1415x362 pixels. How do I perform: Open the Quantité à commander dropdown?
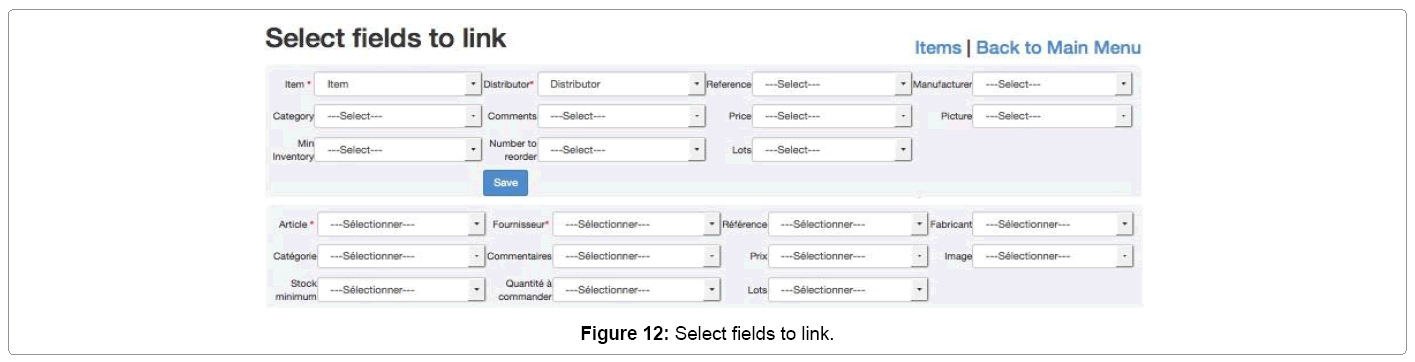coord(636,290)
